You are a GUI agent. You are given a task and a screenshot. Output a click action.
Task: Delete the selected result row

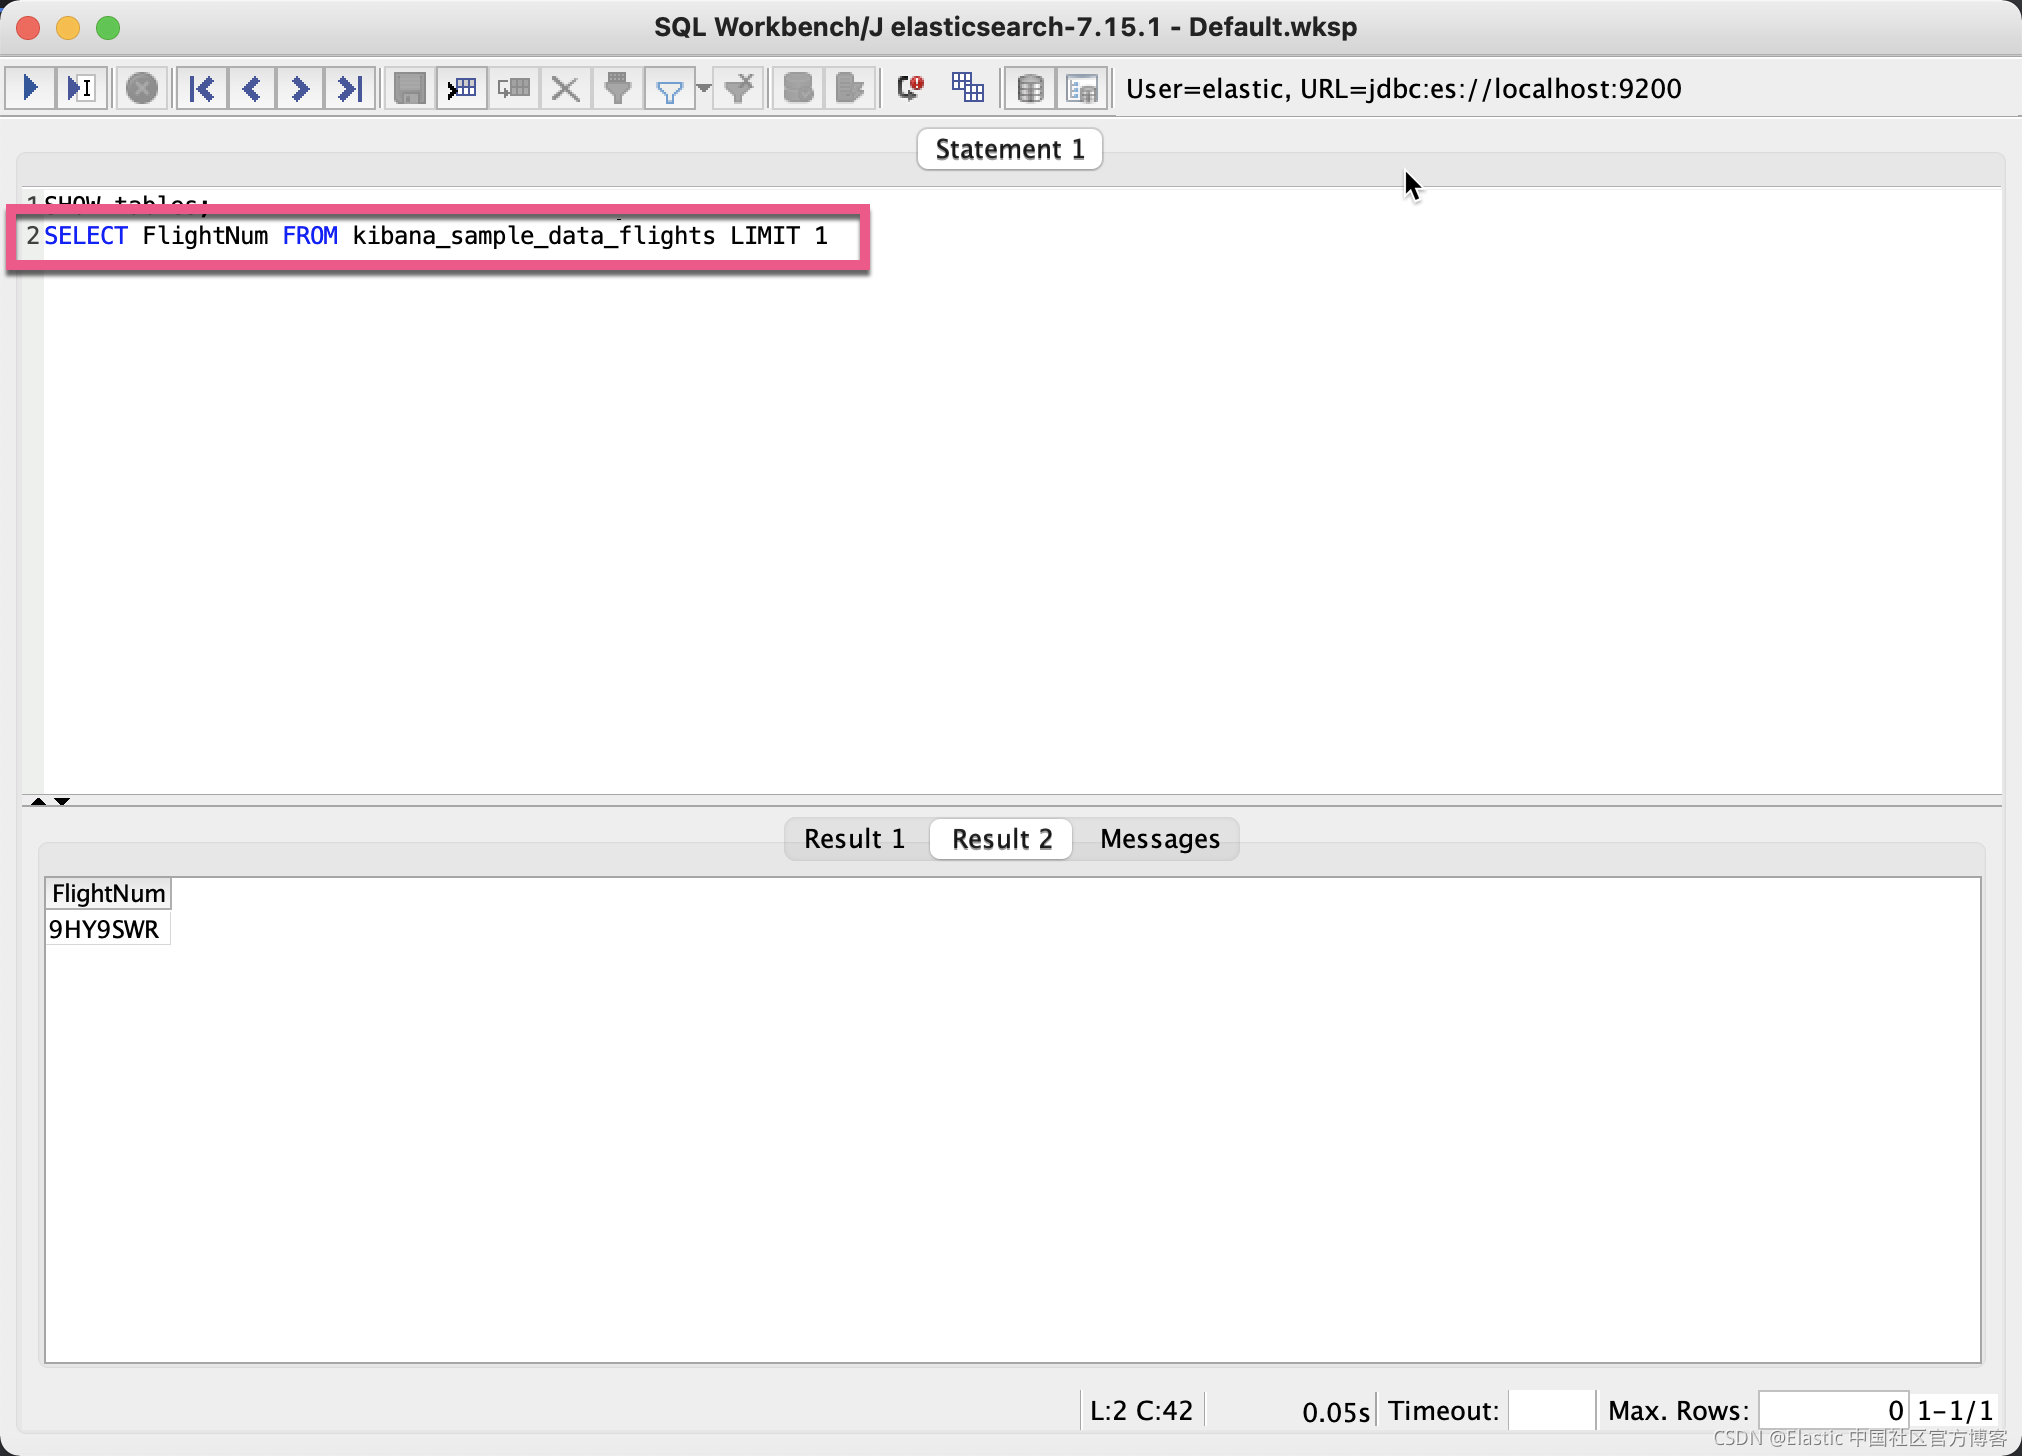click(x=564, y=88)
